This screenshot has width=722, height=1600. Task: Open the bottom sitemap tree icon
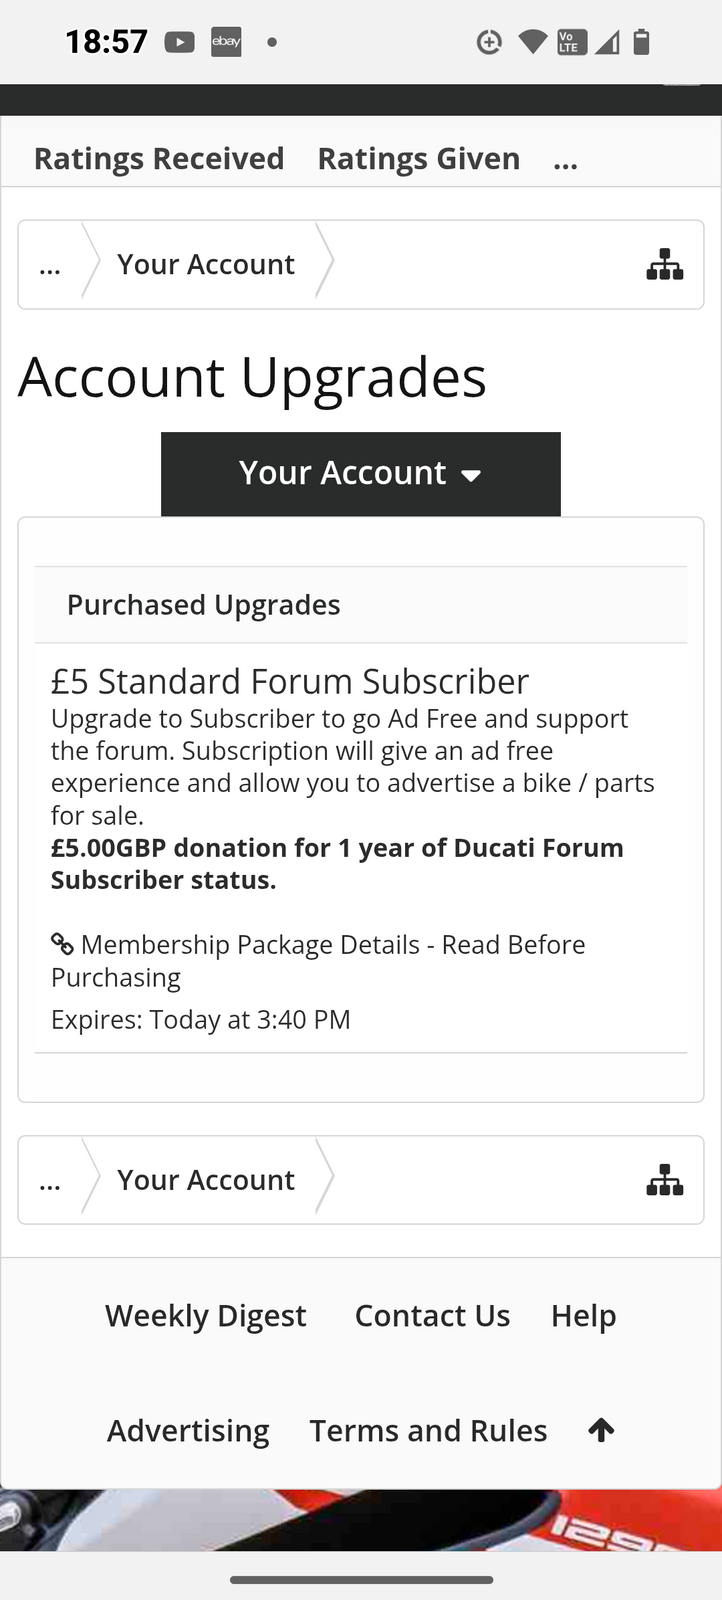point(665,1181)
